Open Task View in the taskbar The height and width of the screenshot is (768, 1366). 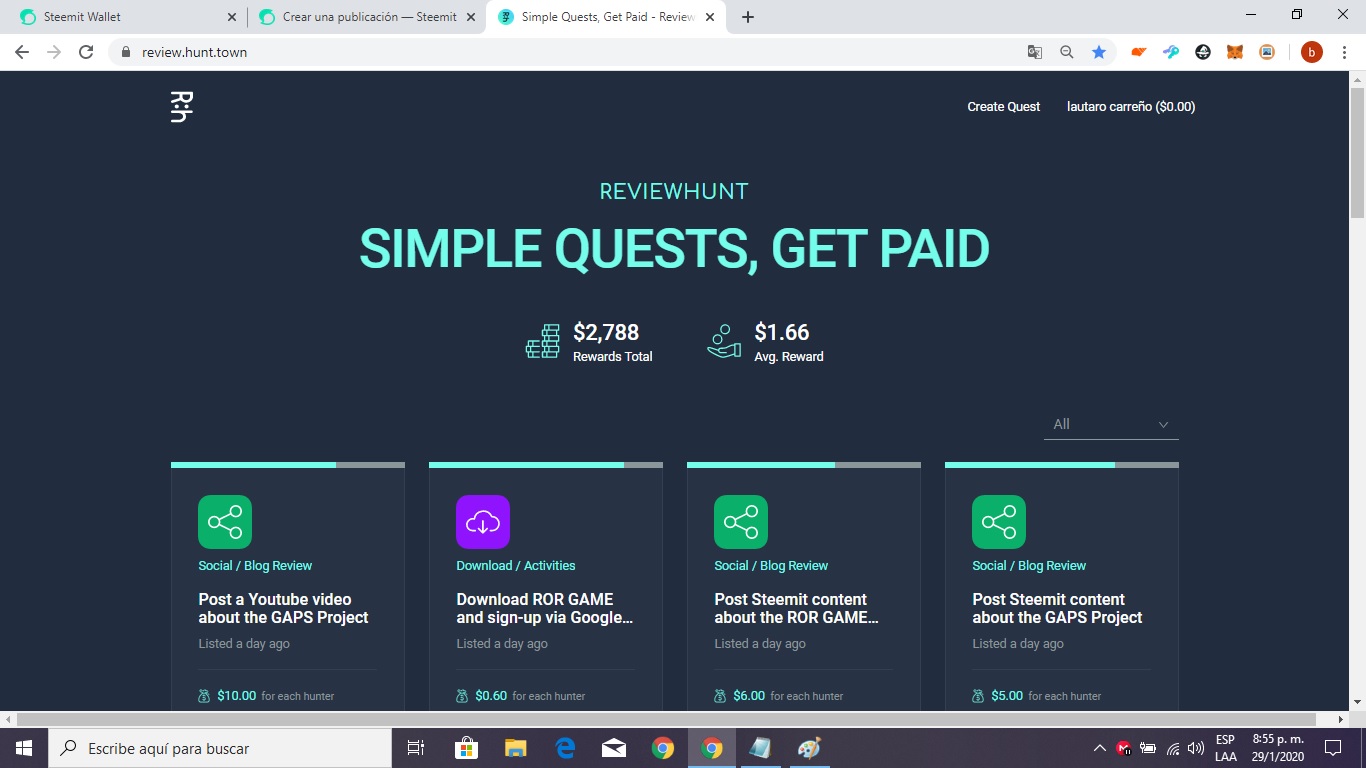pyautogui.click(x=416, y=748)
